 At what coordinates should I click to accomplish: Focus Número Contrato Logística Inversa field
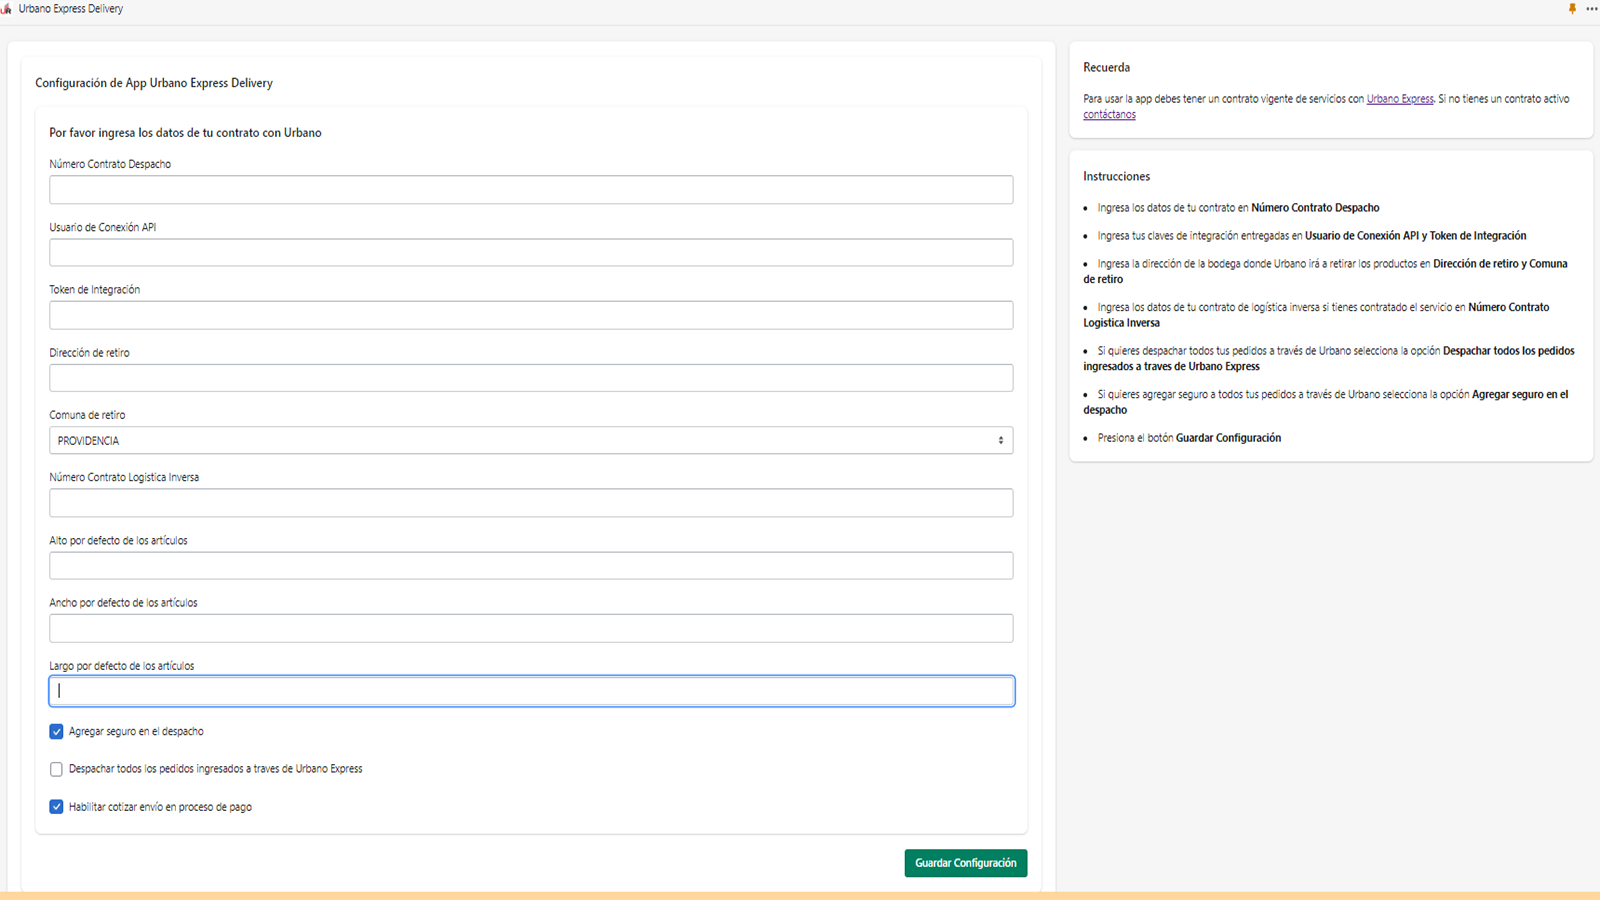click(531, 503)
